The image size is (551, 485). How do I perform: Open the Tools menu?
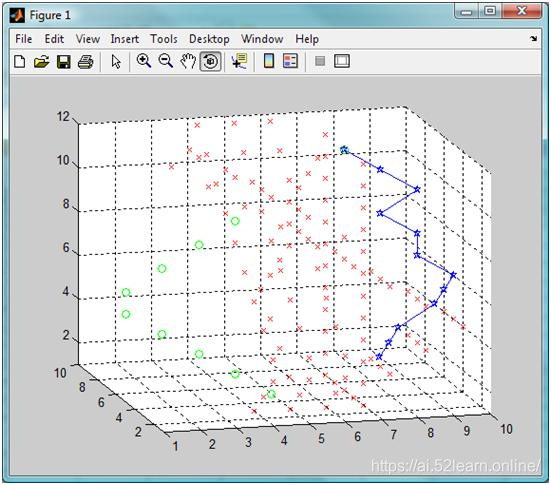[164, 39]
